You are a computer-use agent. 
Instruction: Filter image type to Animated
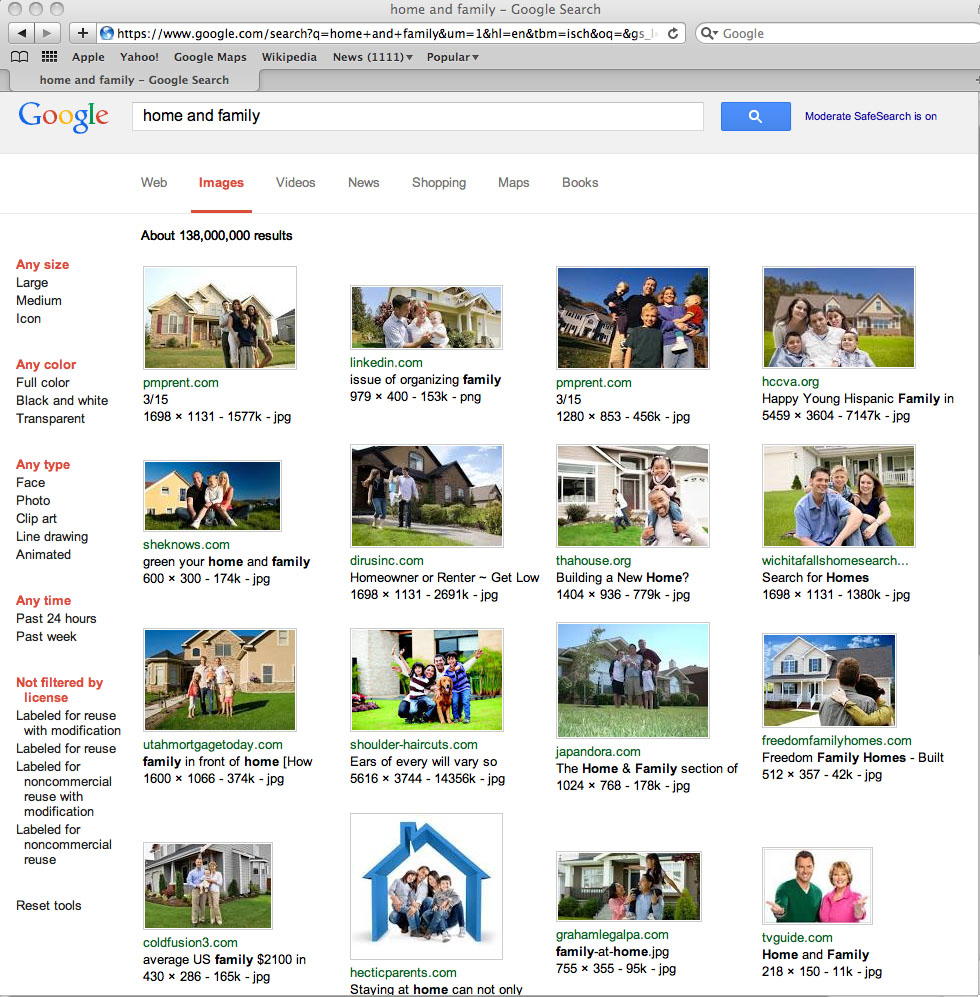click(43, 554)
